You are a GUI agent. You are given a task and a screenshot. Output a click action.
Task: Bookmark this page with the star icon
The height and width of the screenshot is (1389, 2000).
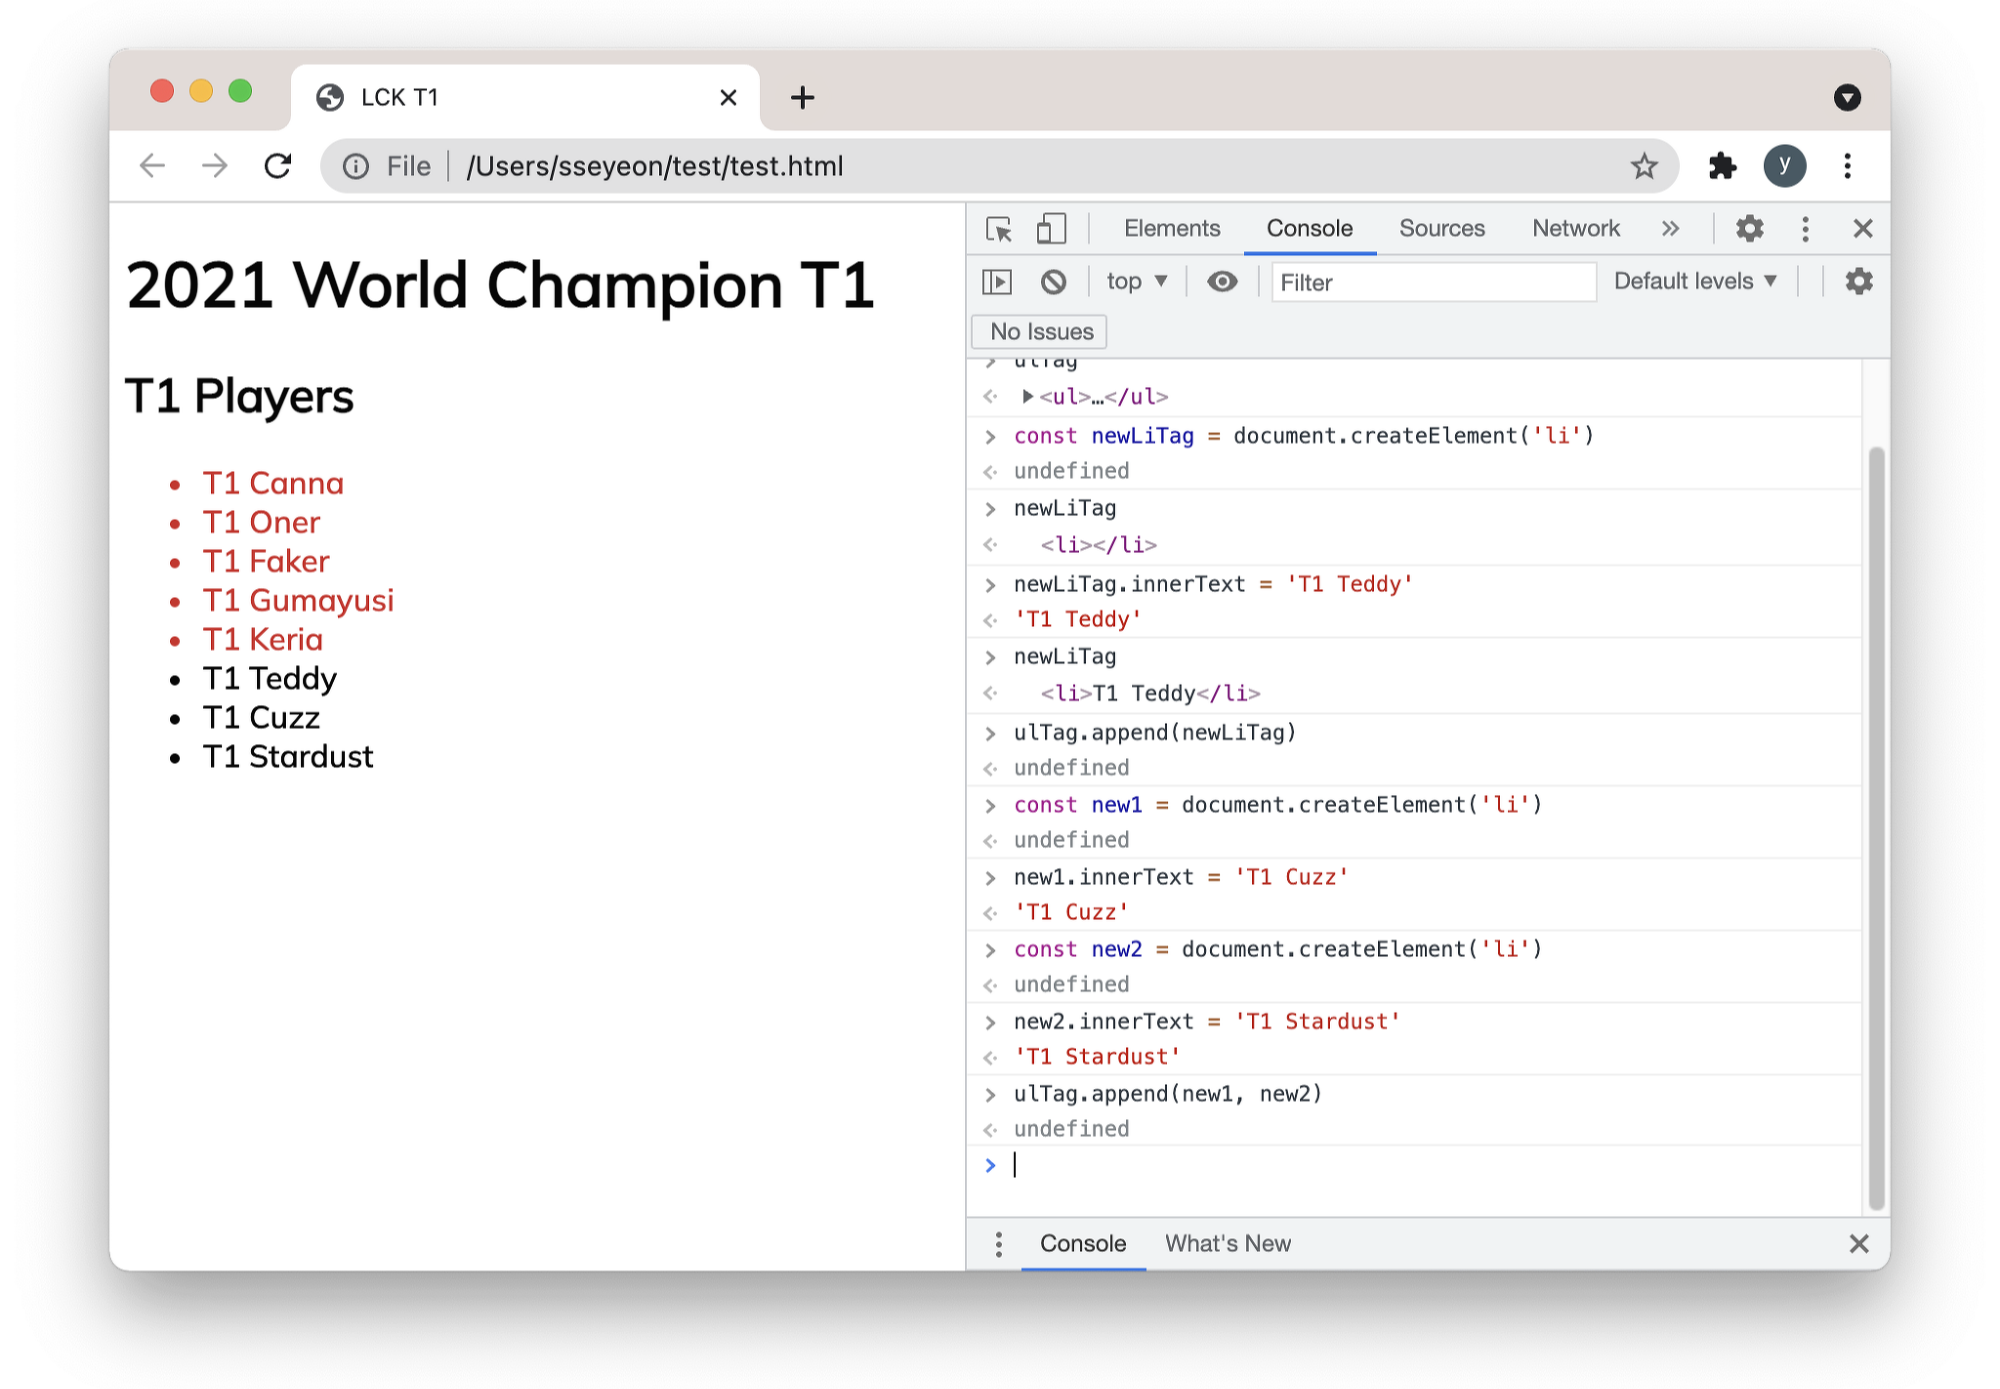(x=1644, y=166)
